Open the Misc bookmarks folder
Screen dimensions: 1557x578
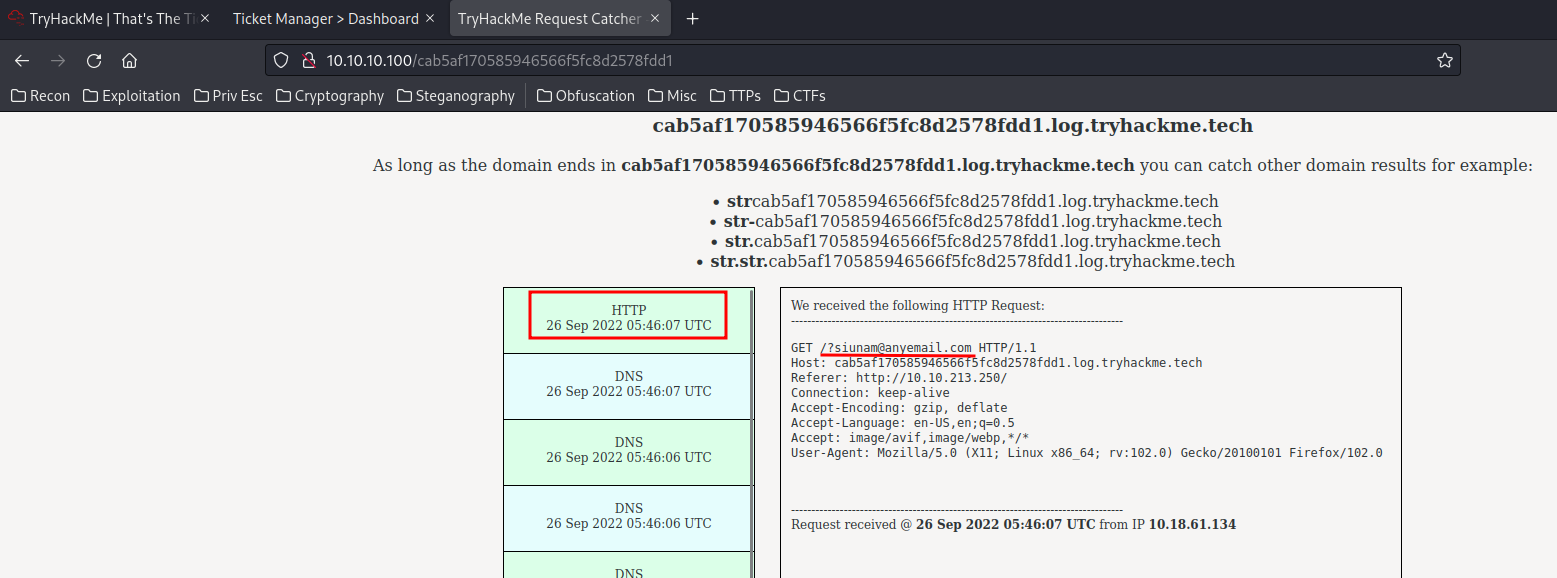coord(673,96)
